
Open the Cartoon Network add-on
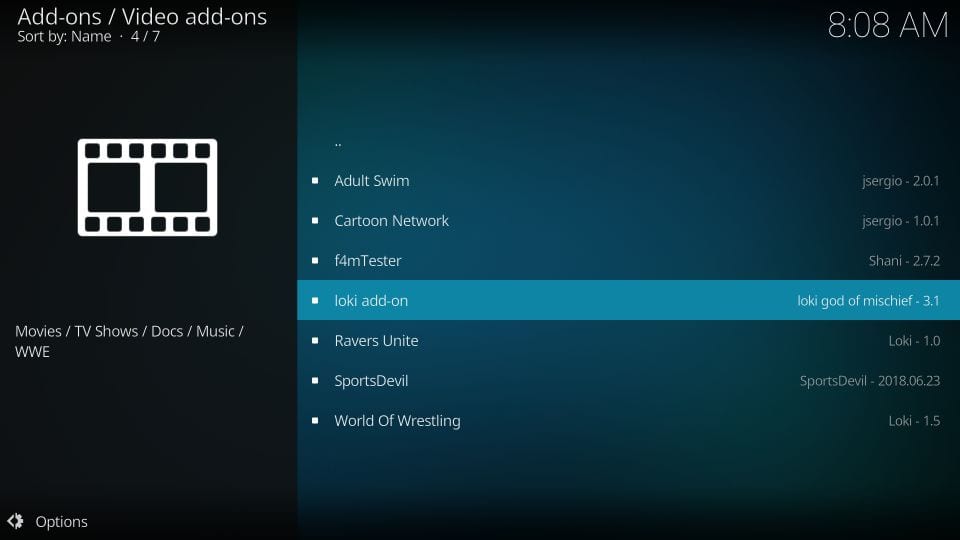628,220
